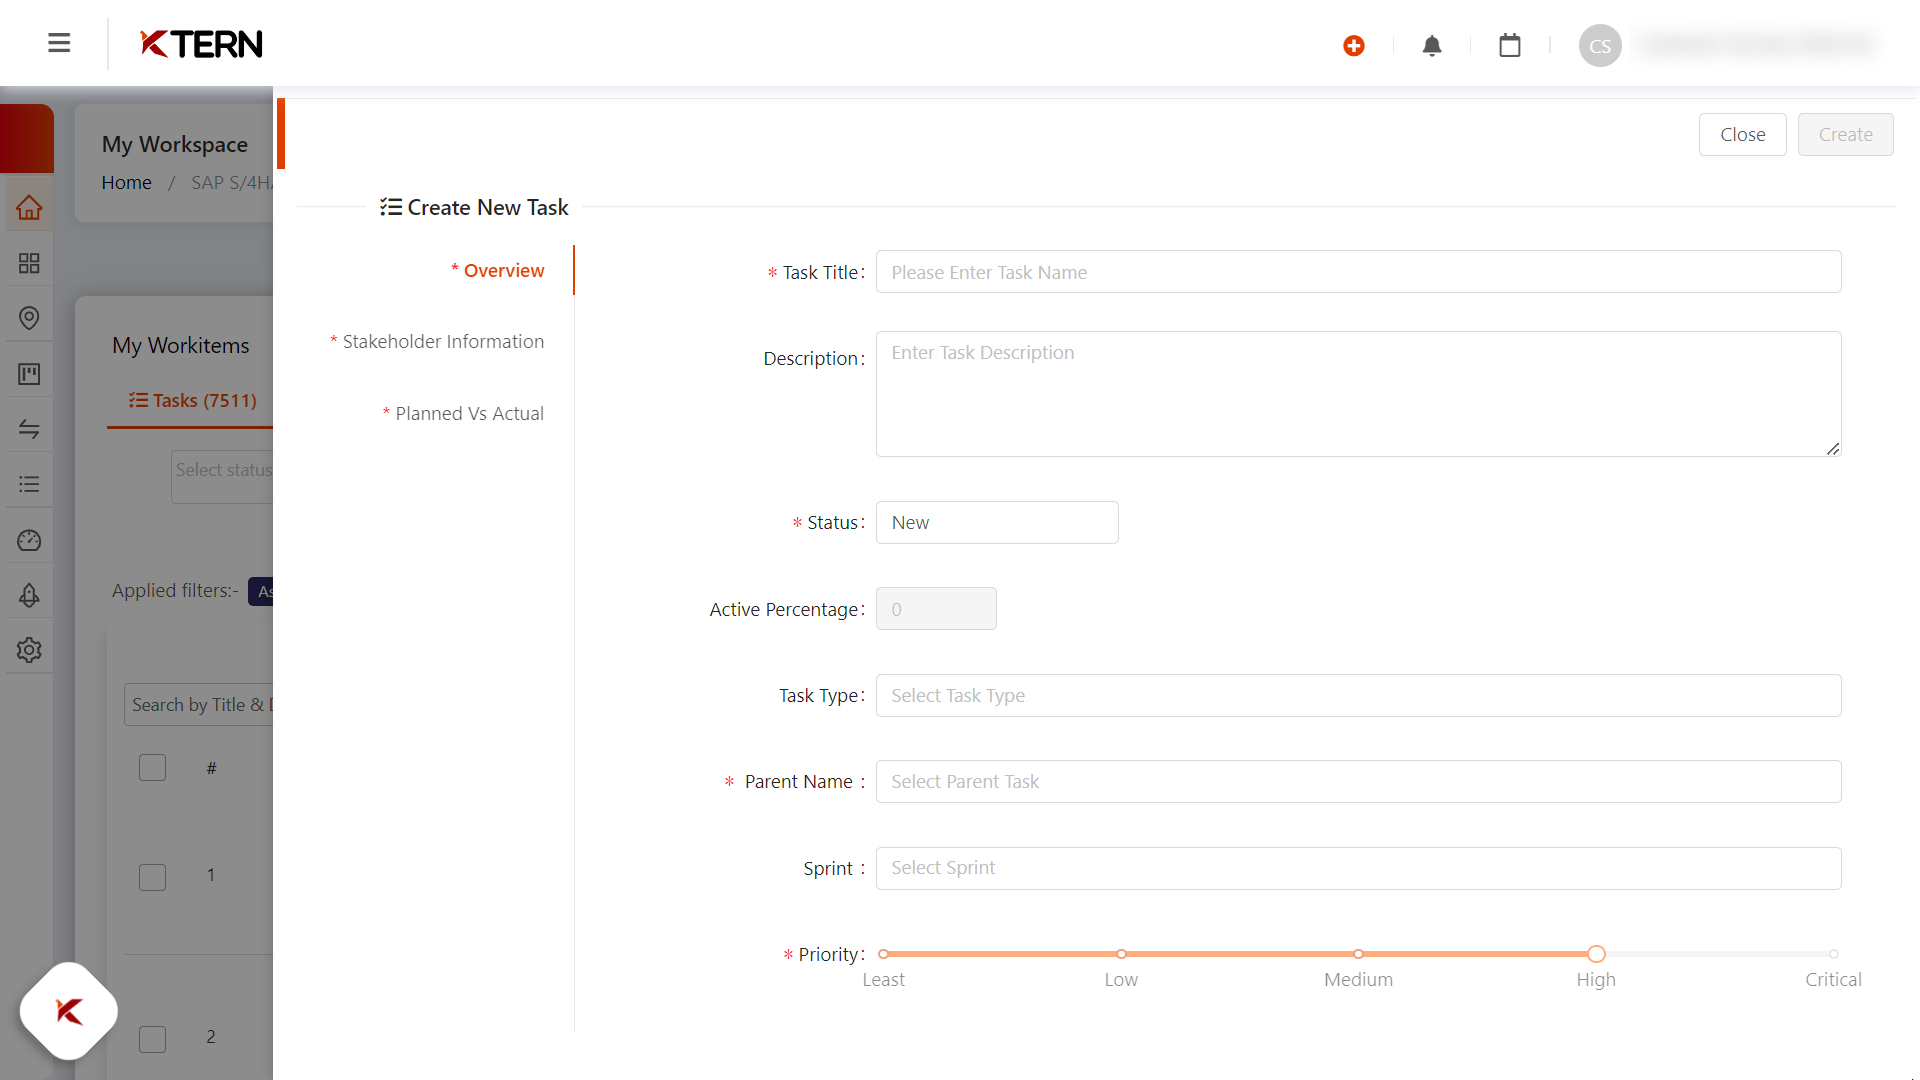
Task: Go to Home sidebar icon
Action: [29, 208]
